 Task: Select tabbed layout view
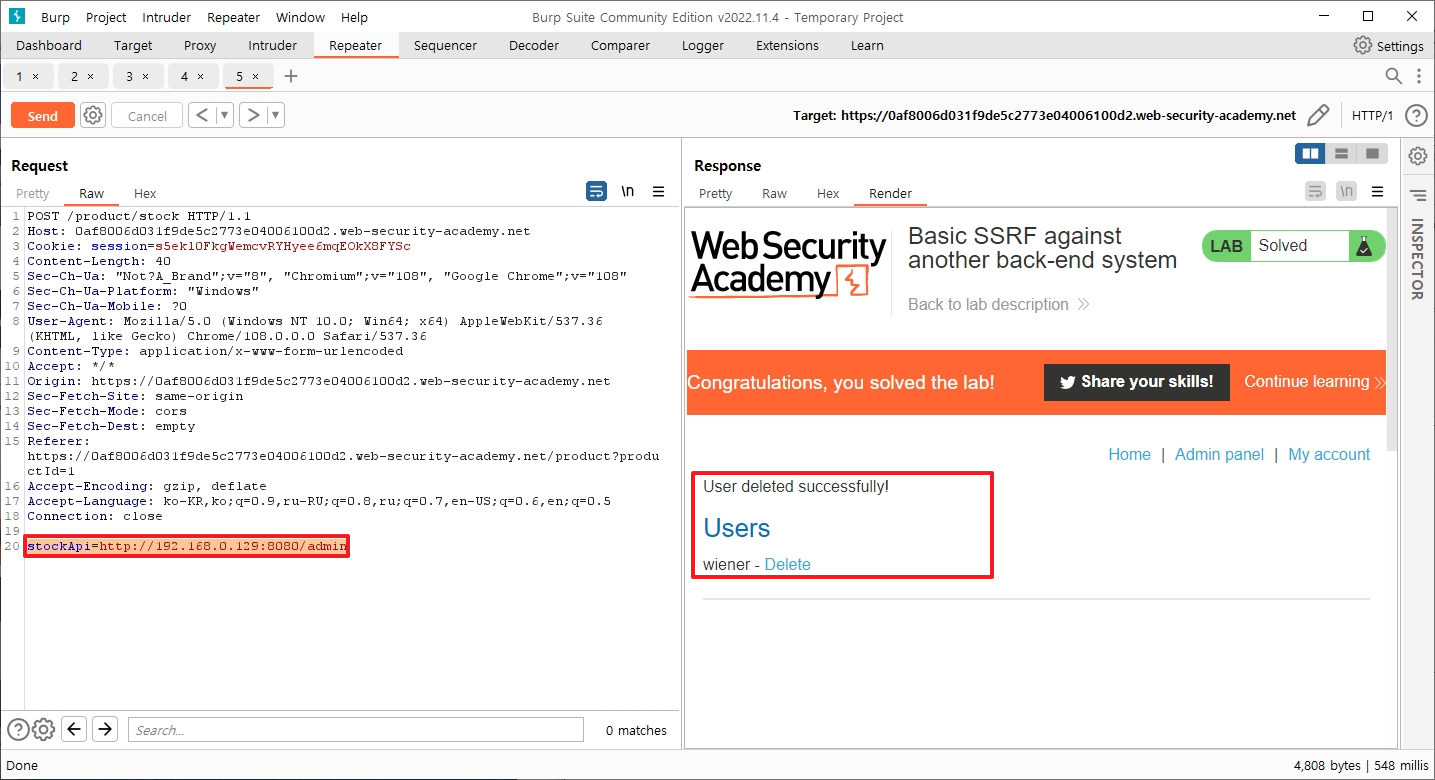click(x=1372, y=153)
